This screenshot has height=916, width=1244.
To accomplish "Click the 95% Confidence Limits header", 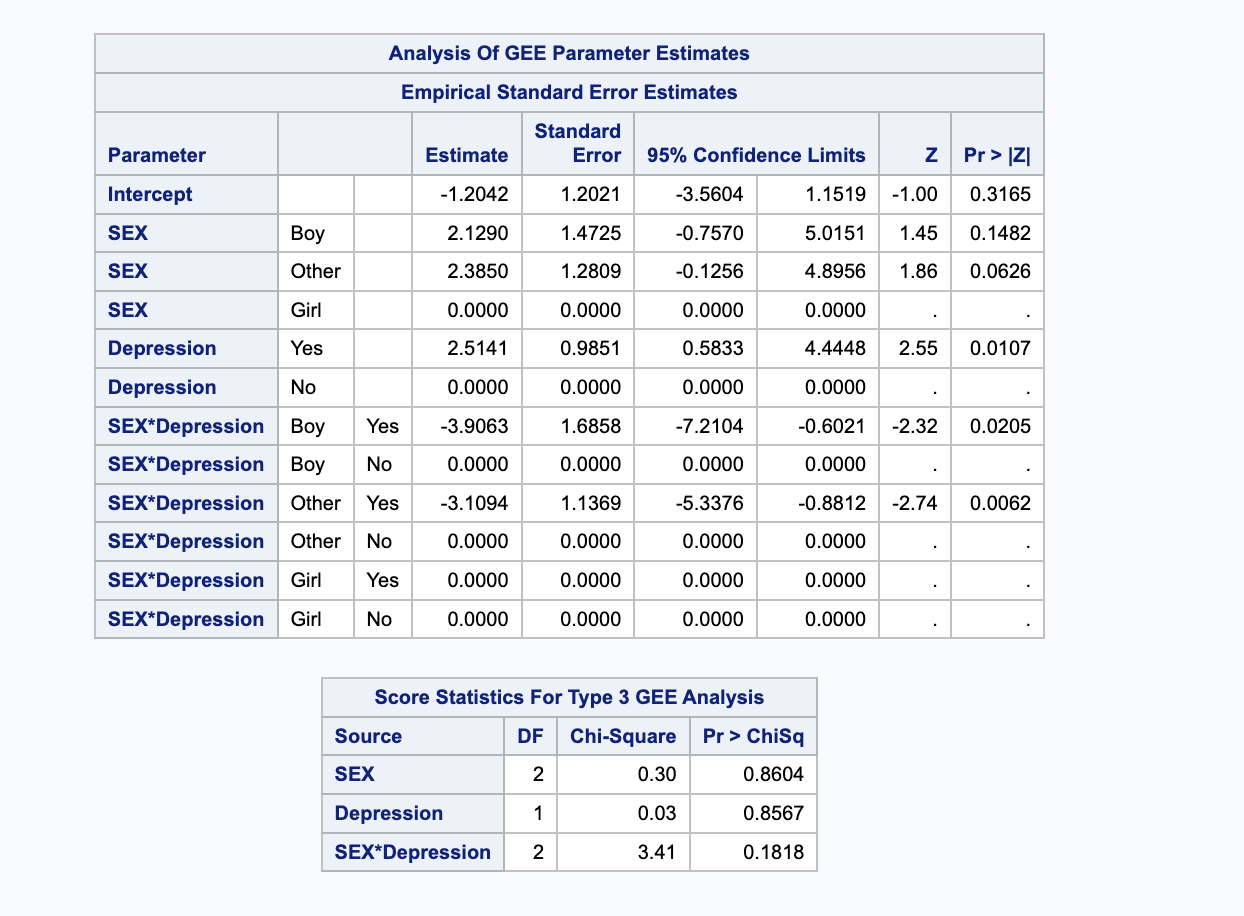I will (756, 155).
